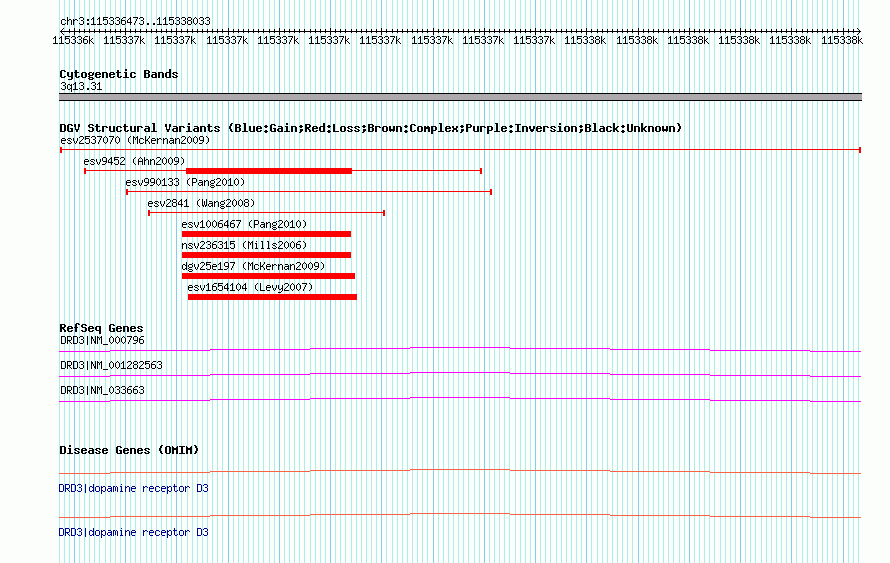The width and height of the screenshot is (890, 563).
Task: Click the esv2841 (Wang2008) variant label
Action: click(201, 203)
